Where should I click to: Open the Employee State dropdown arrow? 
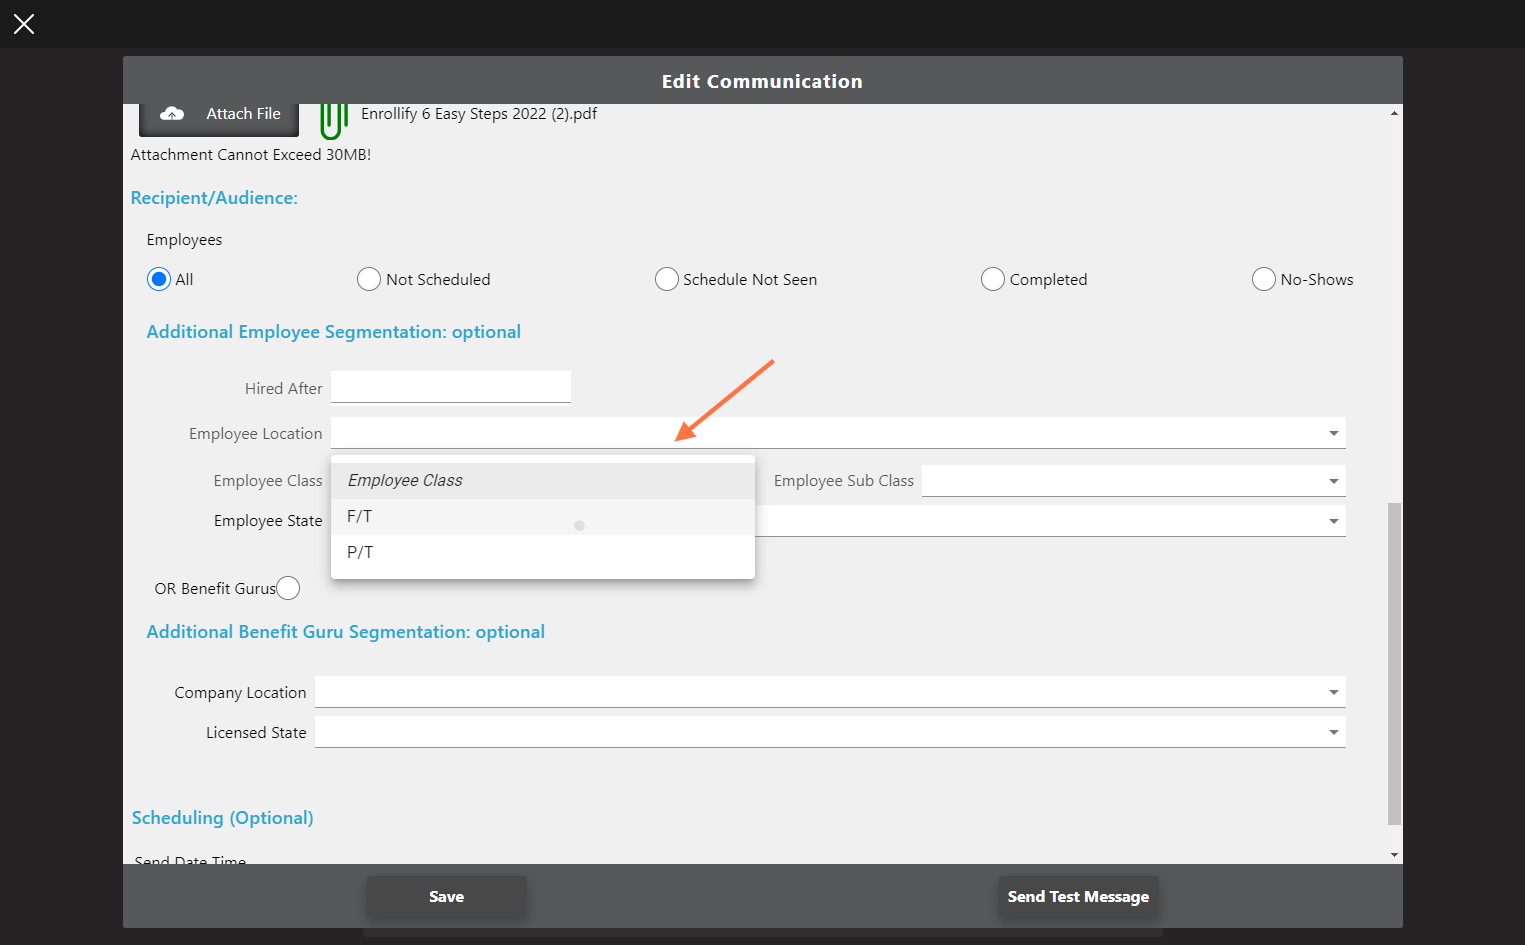[x=1333, y=521]
